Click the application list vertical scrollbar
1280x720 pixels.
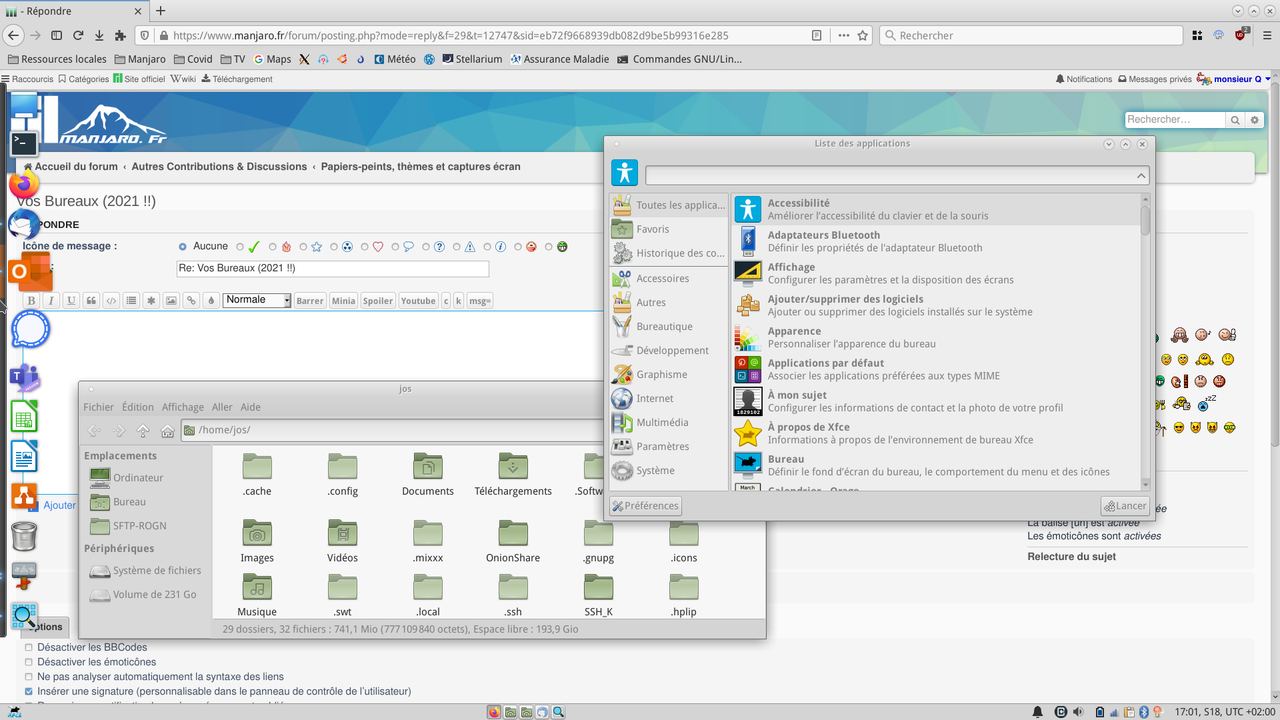click(x=1146, y=340)
